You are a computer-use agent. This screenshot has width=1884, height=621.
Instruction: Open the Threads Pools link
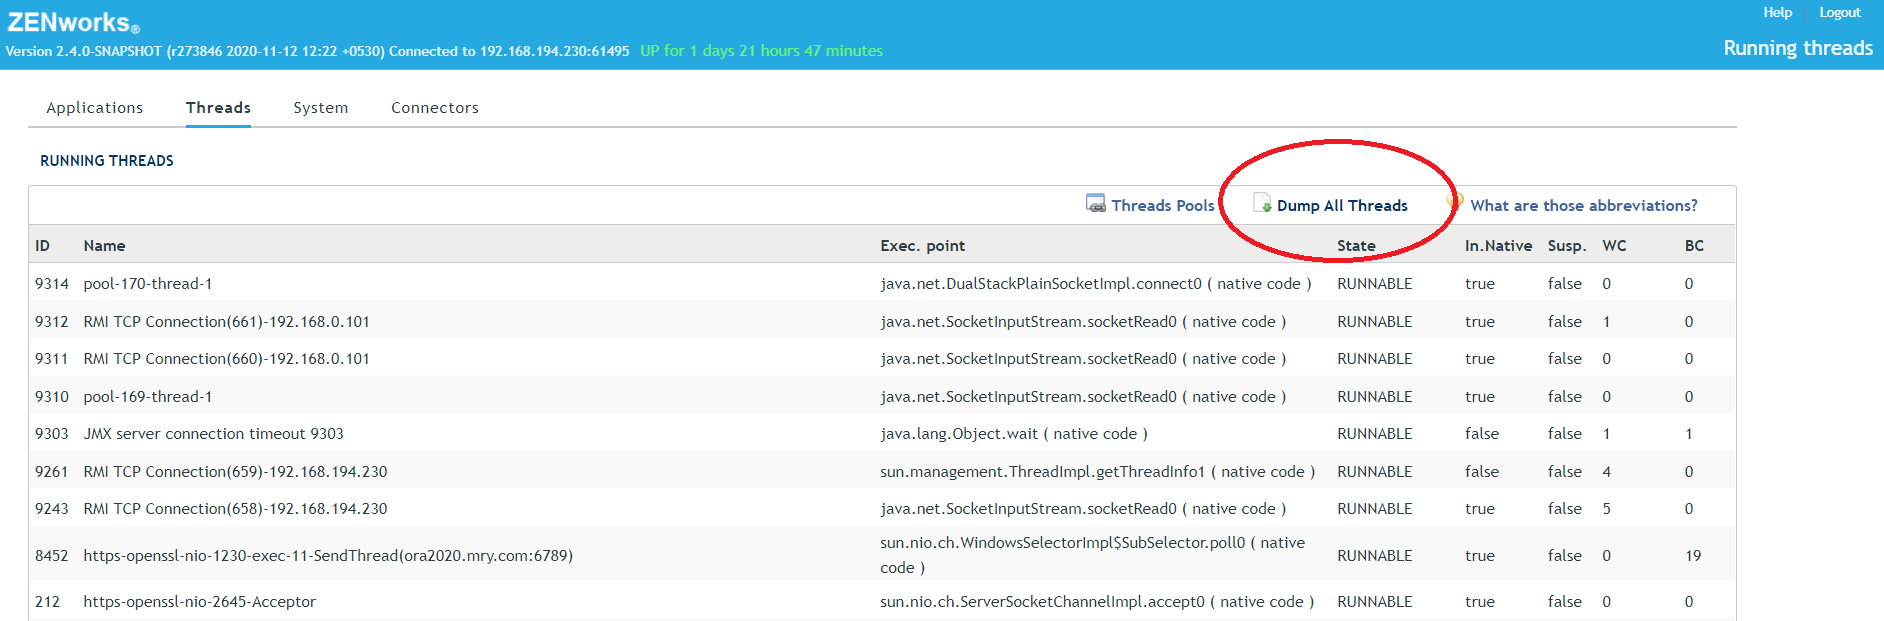click(x=1162, y=205)
